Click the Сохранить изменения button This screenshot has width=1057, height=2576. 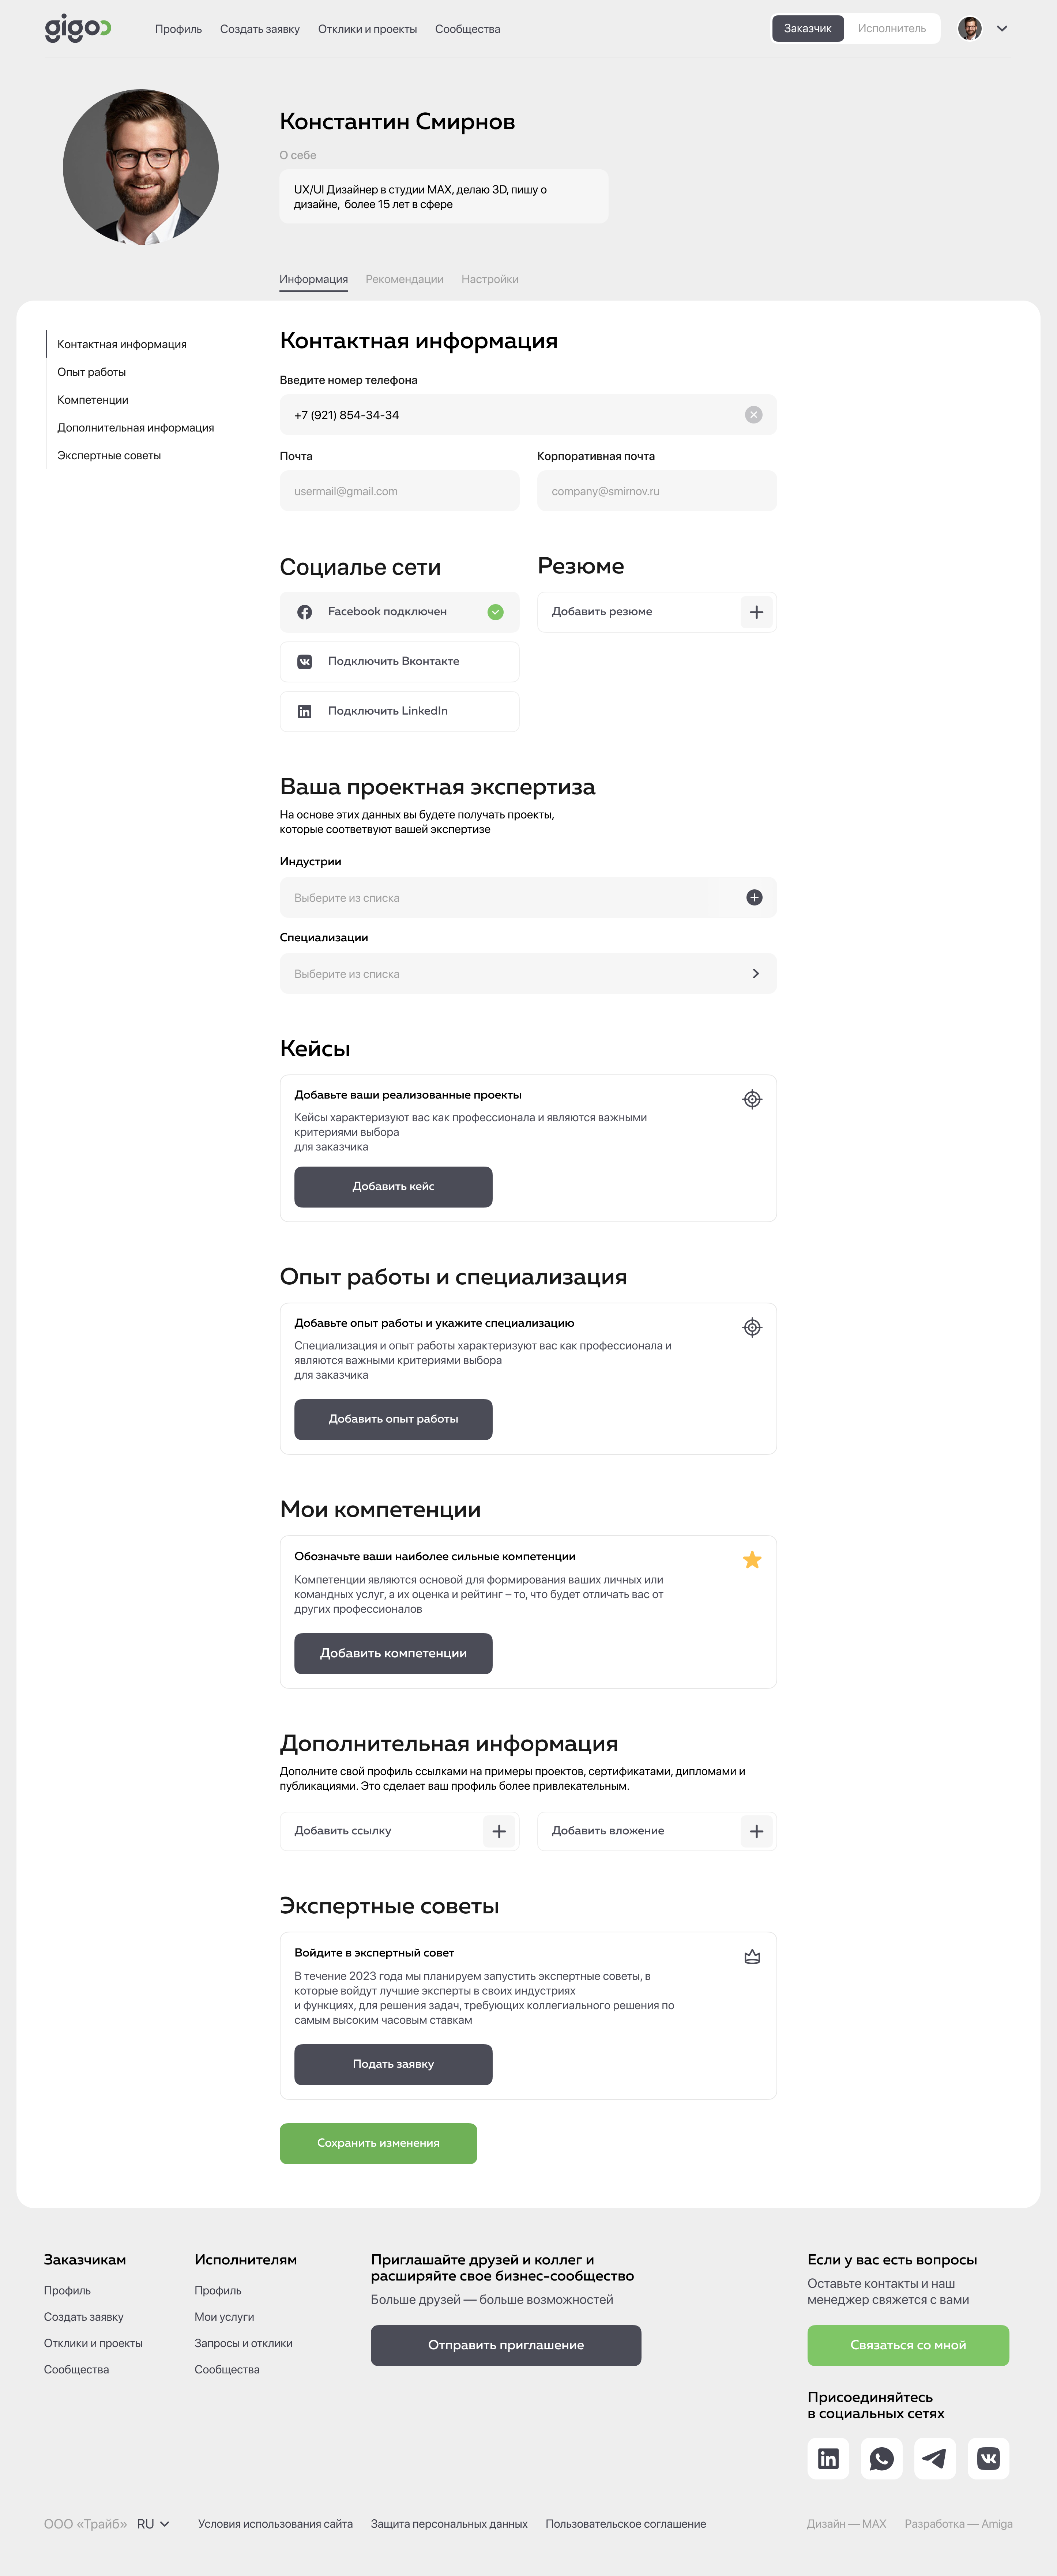coord(378,2143)
